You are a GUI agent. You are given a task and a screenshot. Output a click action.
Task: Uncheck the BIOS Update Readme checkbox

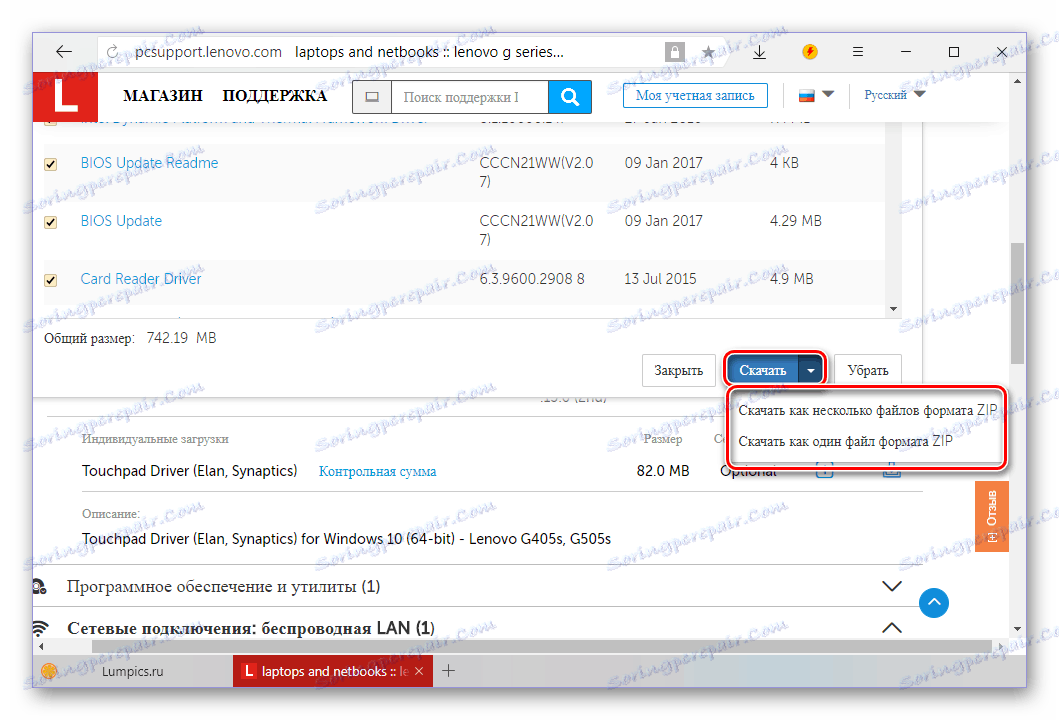coord(51,164)
